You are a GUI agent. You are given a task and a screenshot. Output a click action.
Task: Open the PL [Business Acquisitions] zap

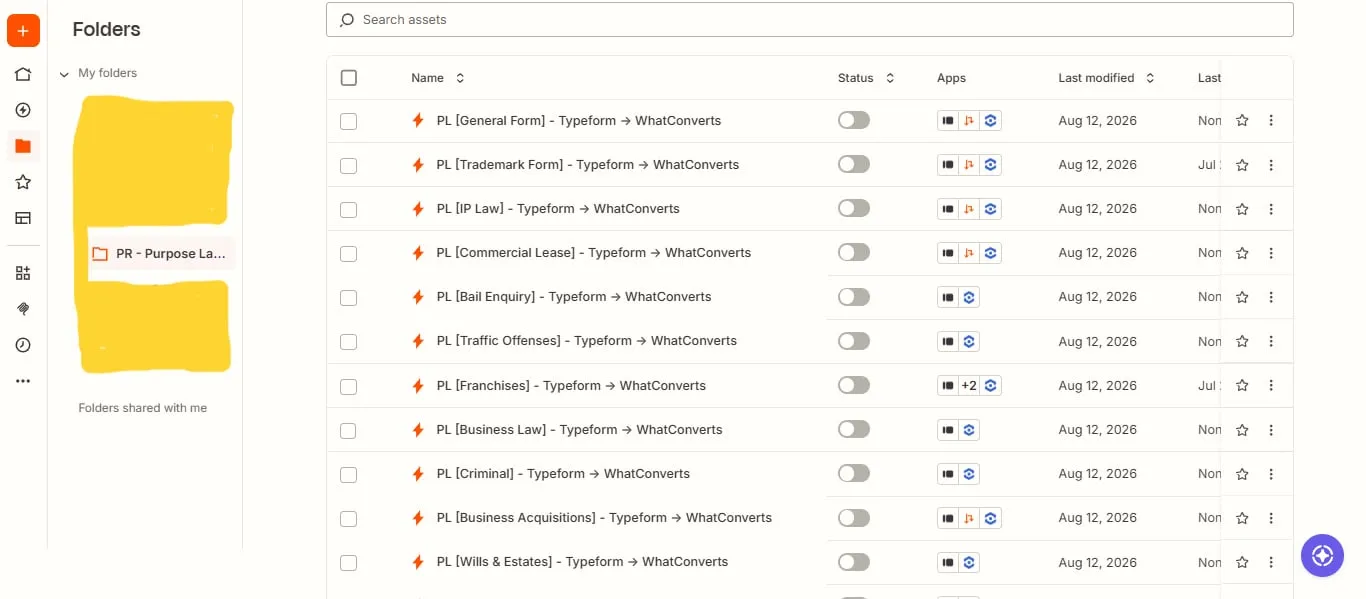pyautogui.click(x=604, y=518)
